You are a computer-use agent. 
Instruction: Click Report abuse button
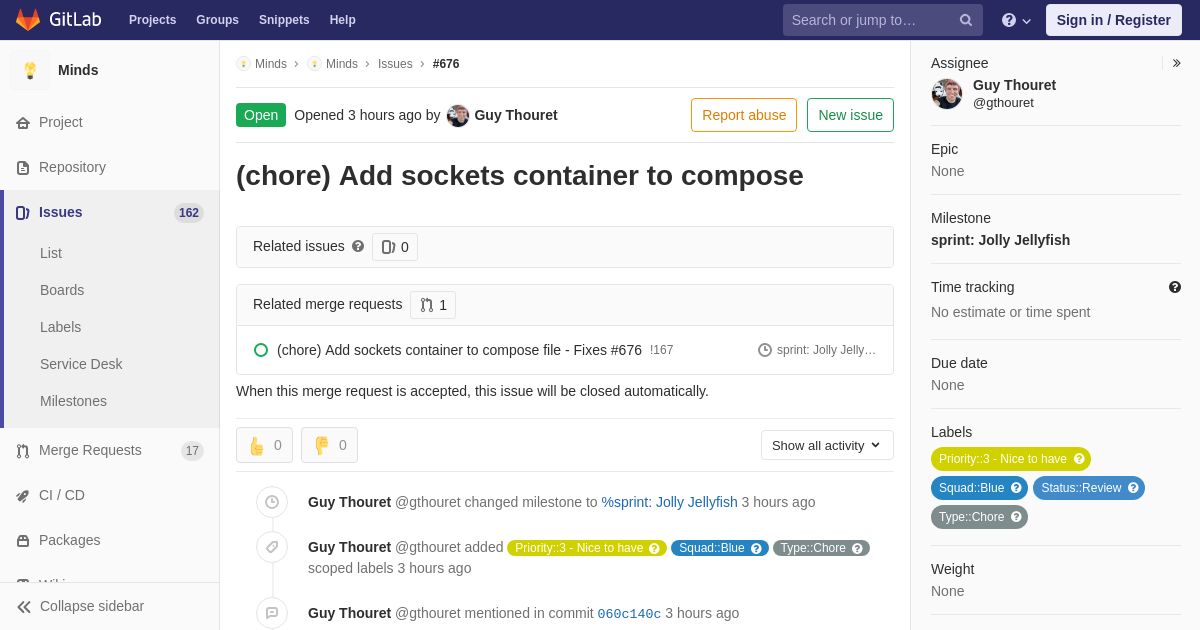(x=744, y=115)
